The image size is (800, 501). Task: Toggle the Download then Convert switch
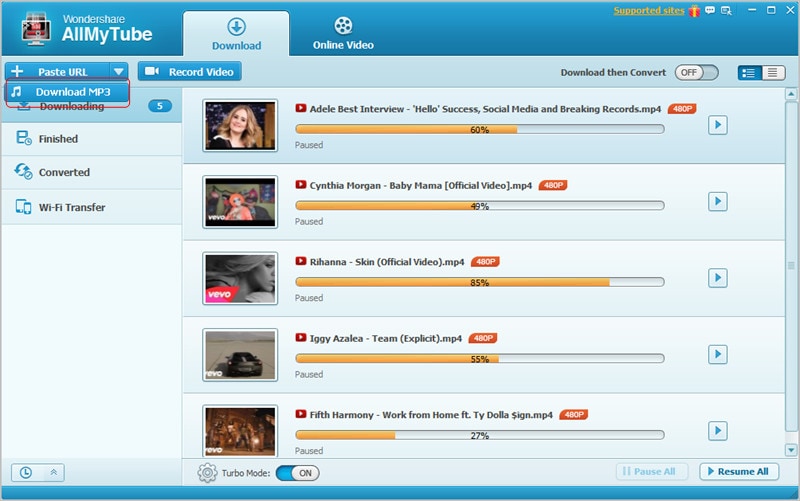tap(696, 72)
